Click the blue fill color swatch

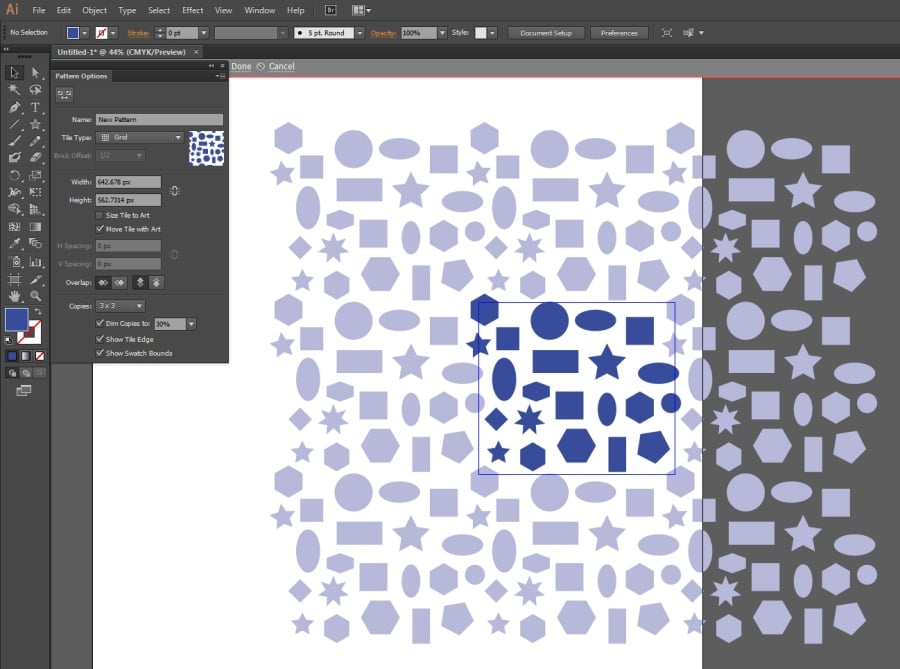click(16, 319)
